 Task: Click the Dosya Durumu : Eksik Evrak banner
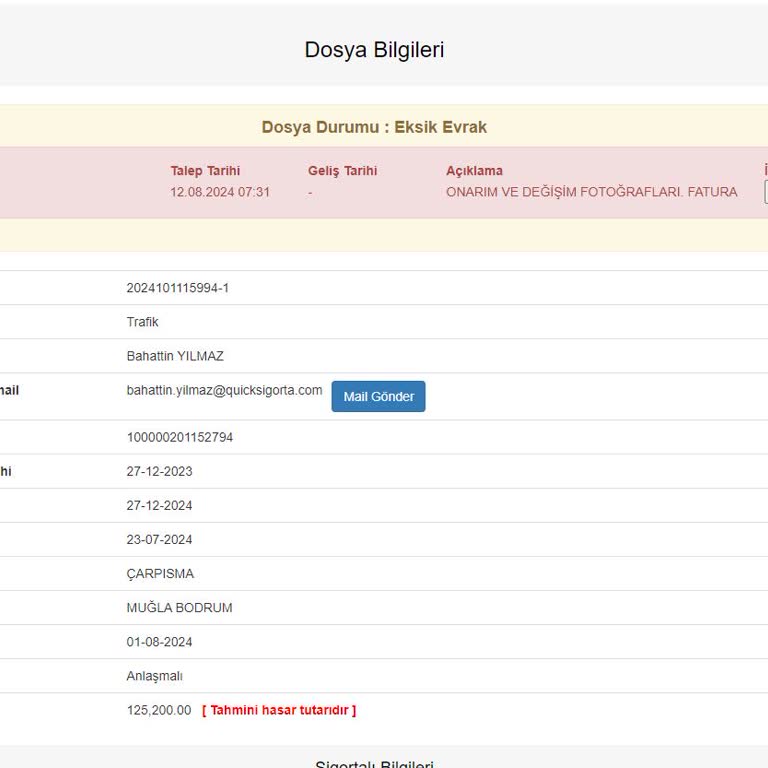pos(374,127)
